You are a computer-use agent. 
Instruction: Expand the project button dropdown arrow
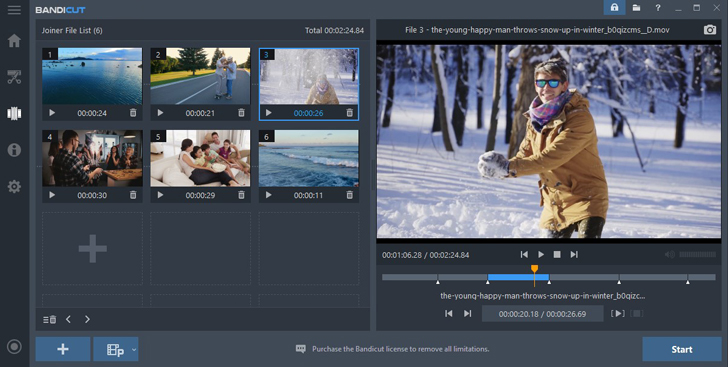point(134,349)
